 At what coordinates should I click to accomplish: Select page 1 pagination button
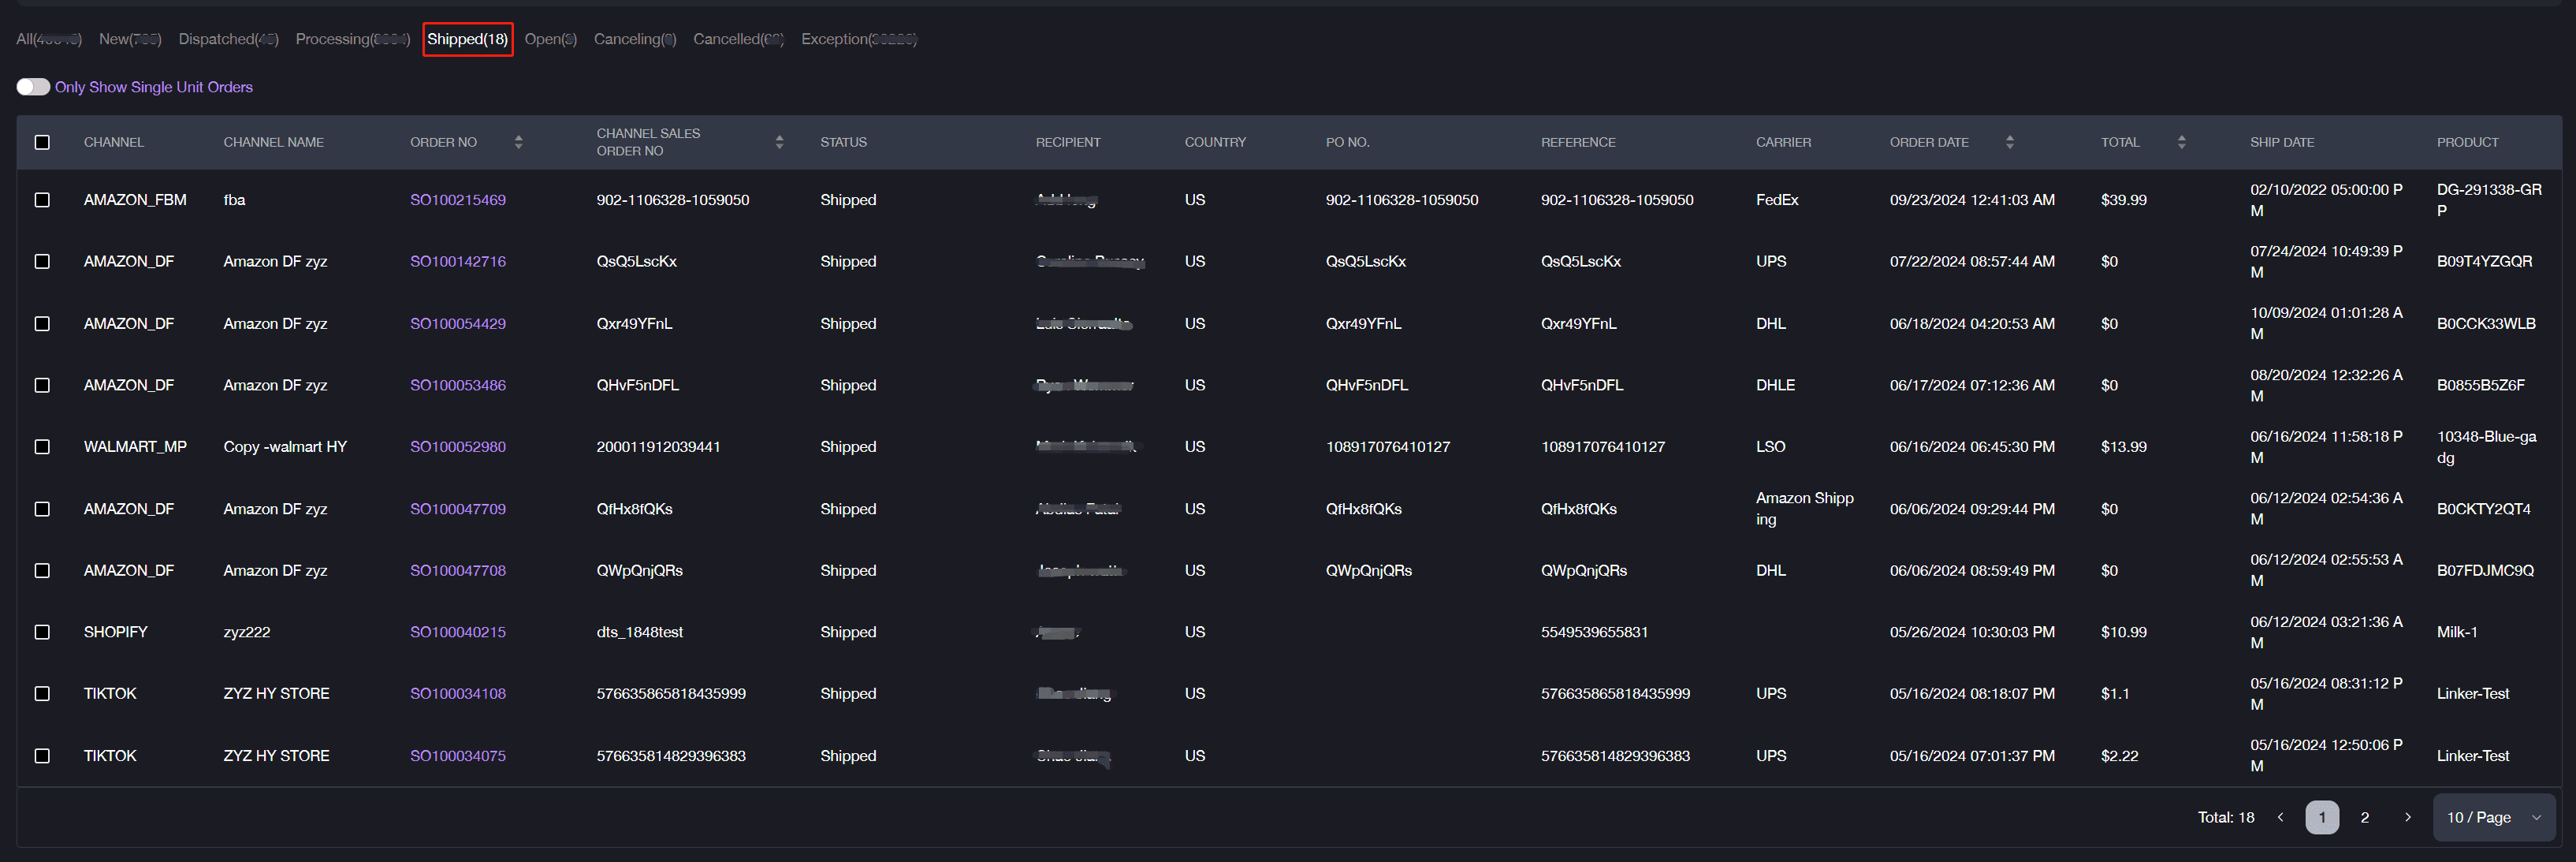tap(2322, 817)
